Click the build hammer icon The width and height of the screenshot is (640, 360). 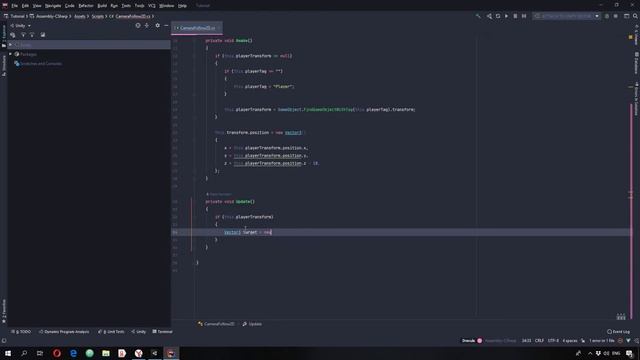(478, 16)
